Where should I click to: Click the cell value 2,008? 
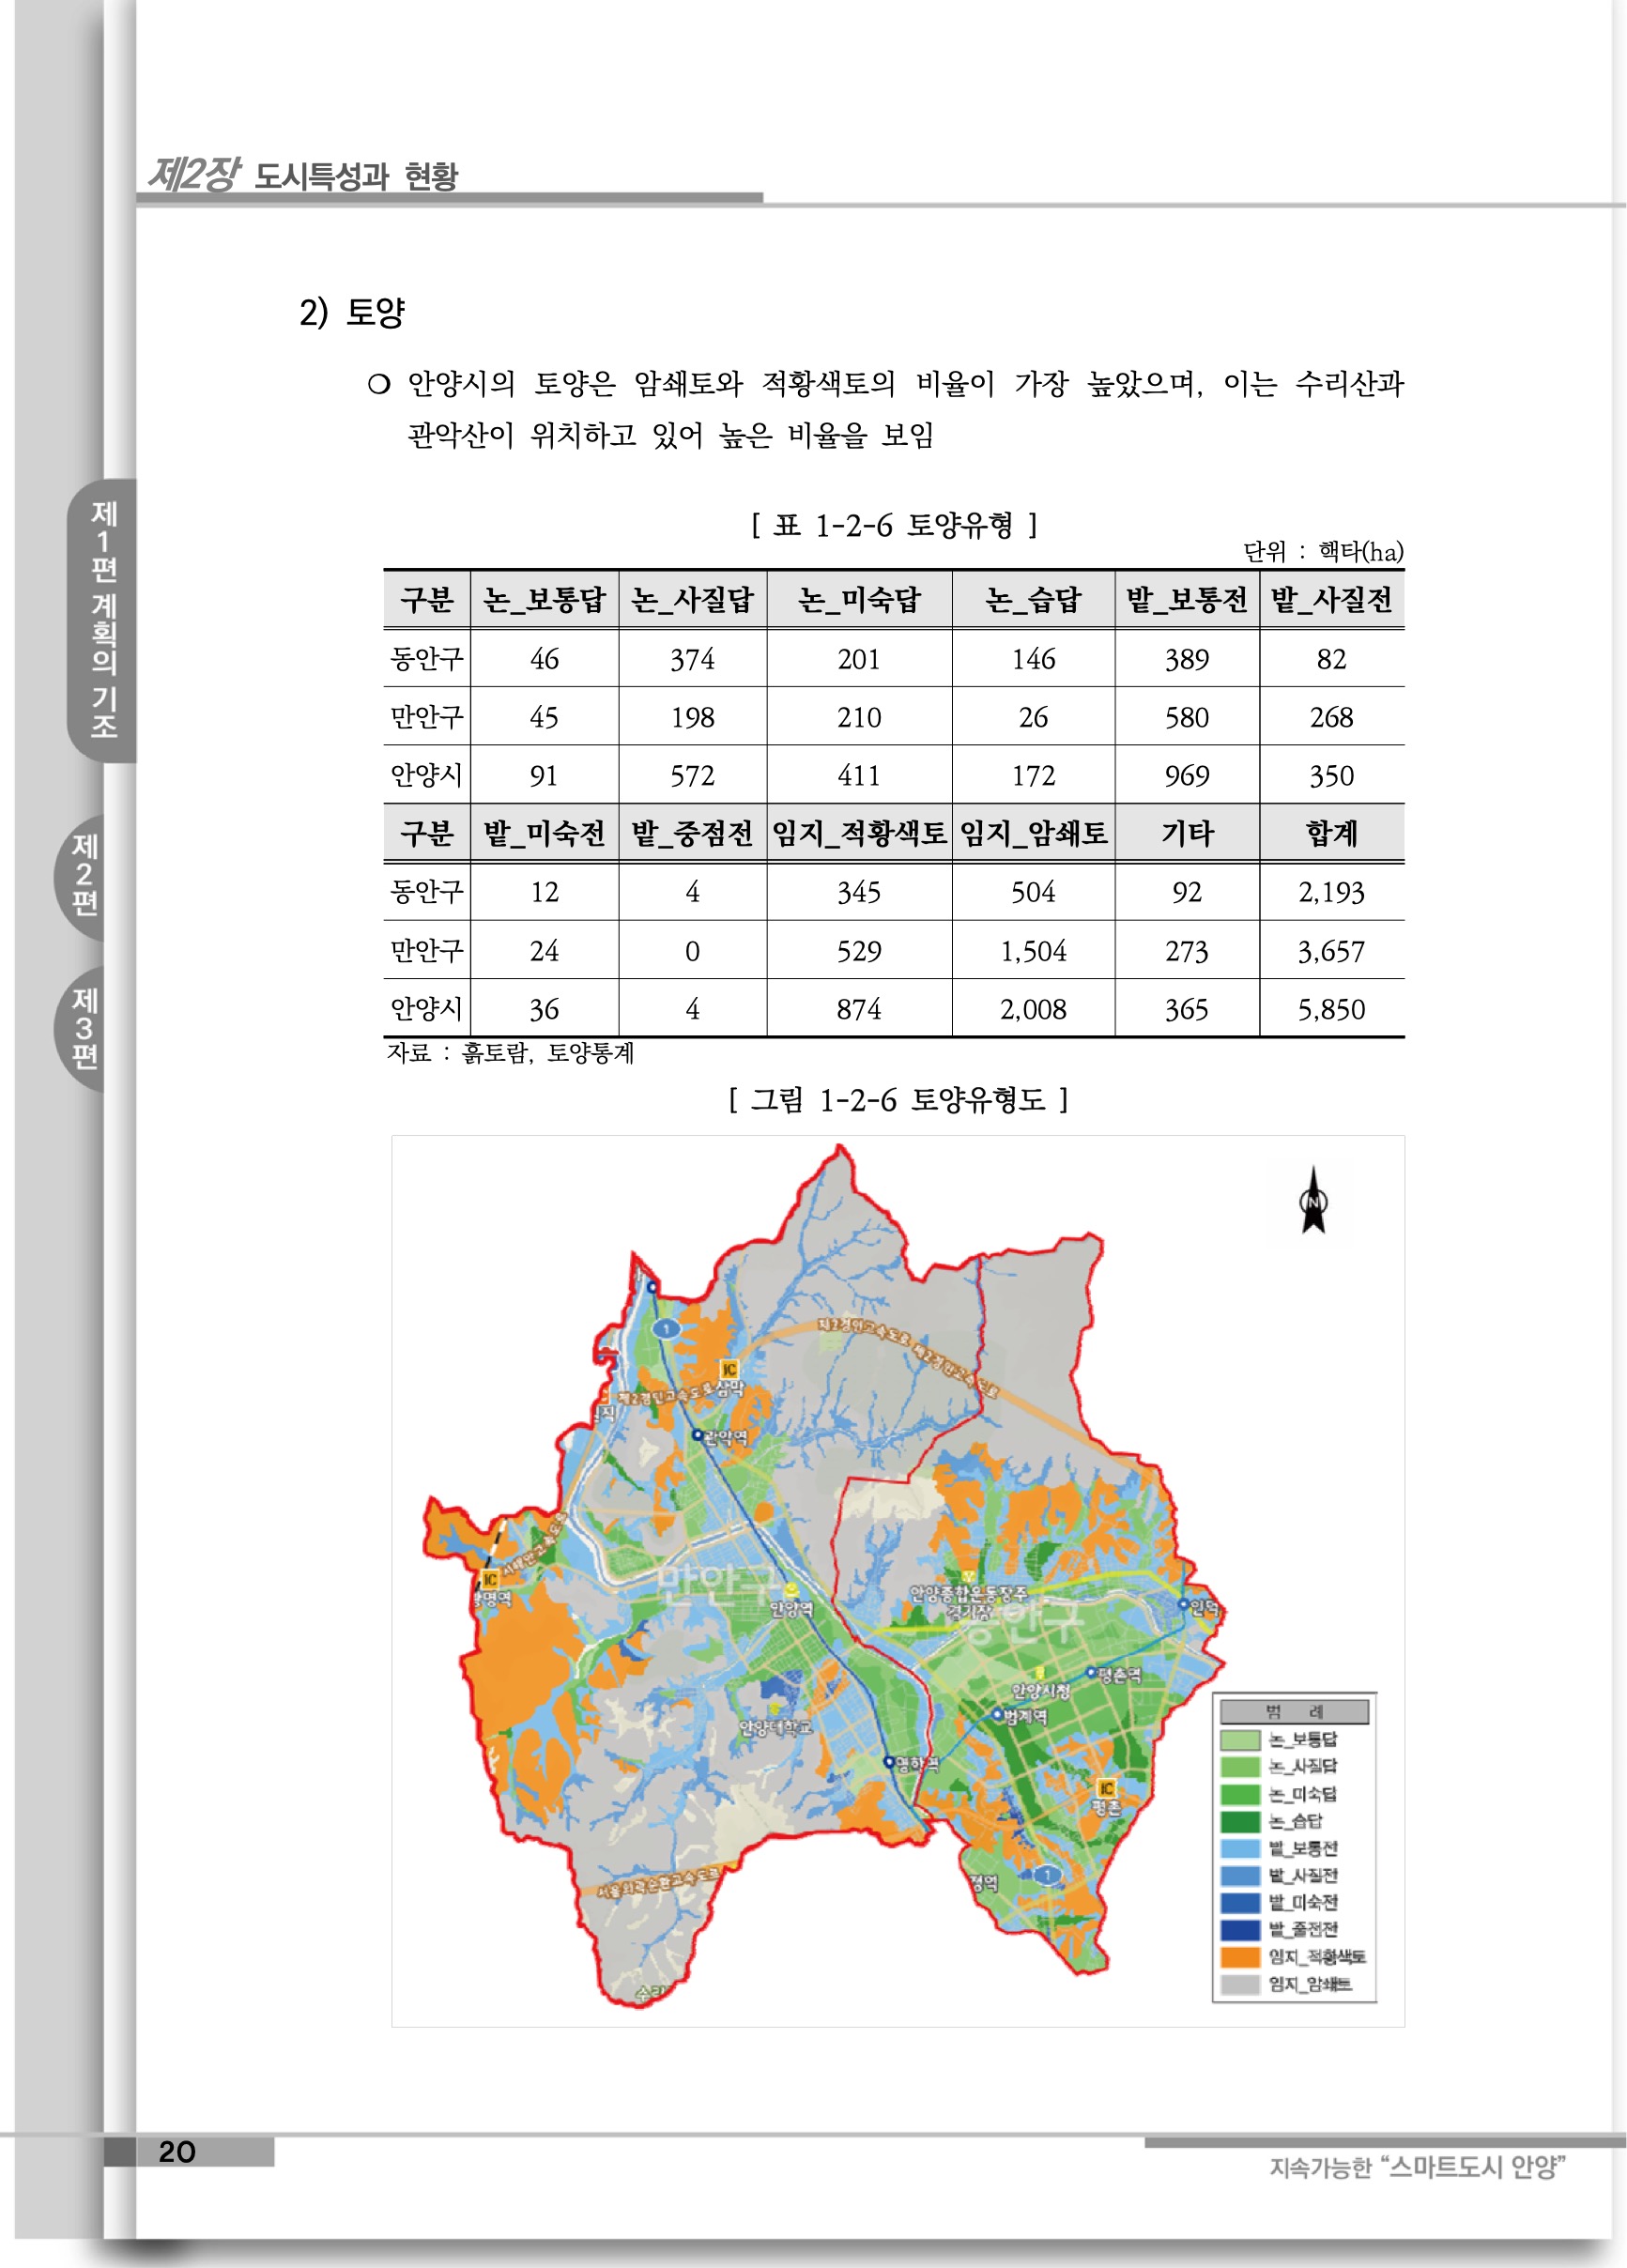tap(1033, 1009)
